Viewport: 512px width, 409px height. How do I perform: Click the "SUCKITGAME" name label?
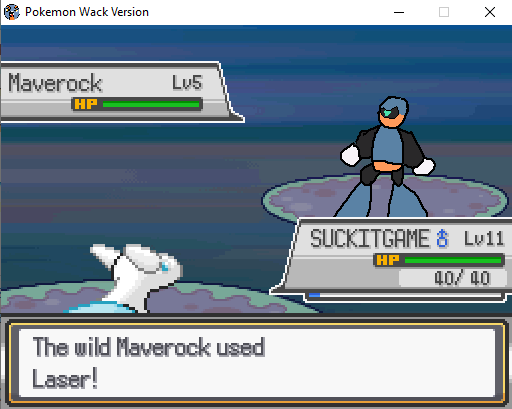370,238
